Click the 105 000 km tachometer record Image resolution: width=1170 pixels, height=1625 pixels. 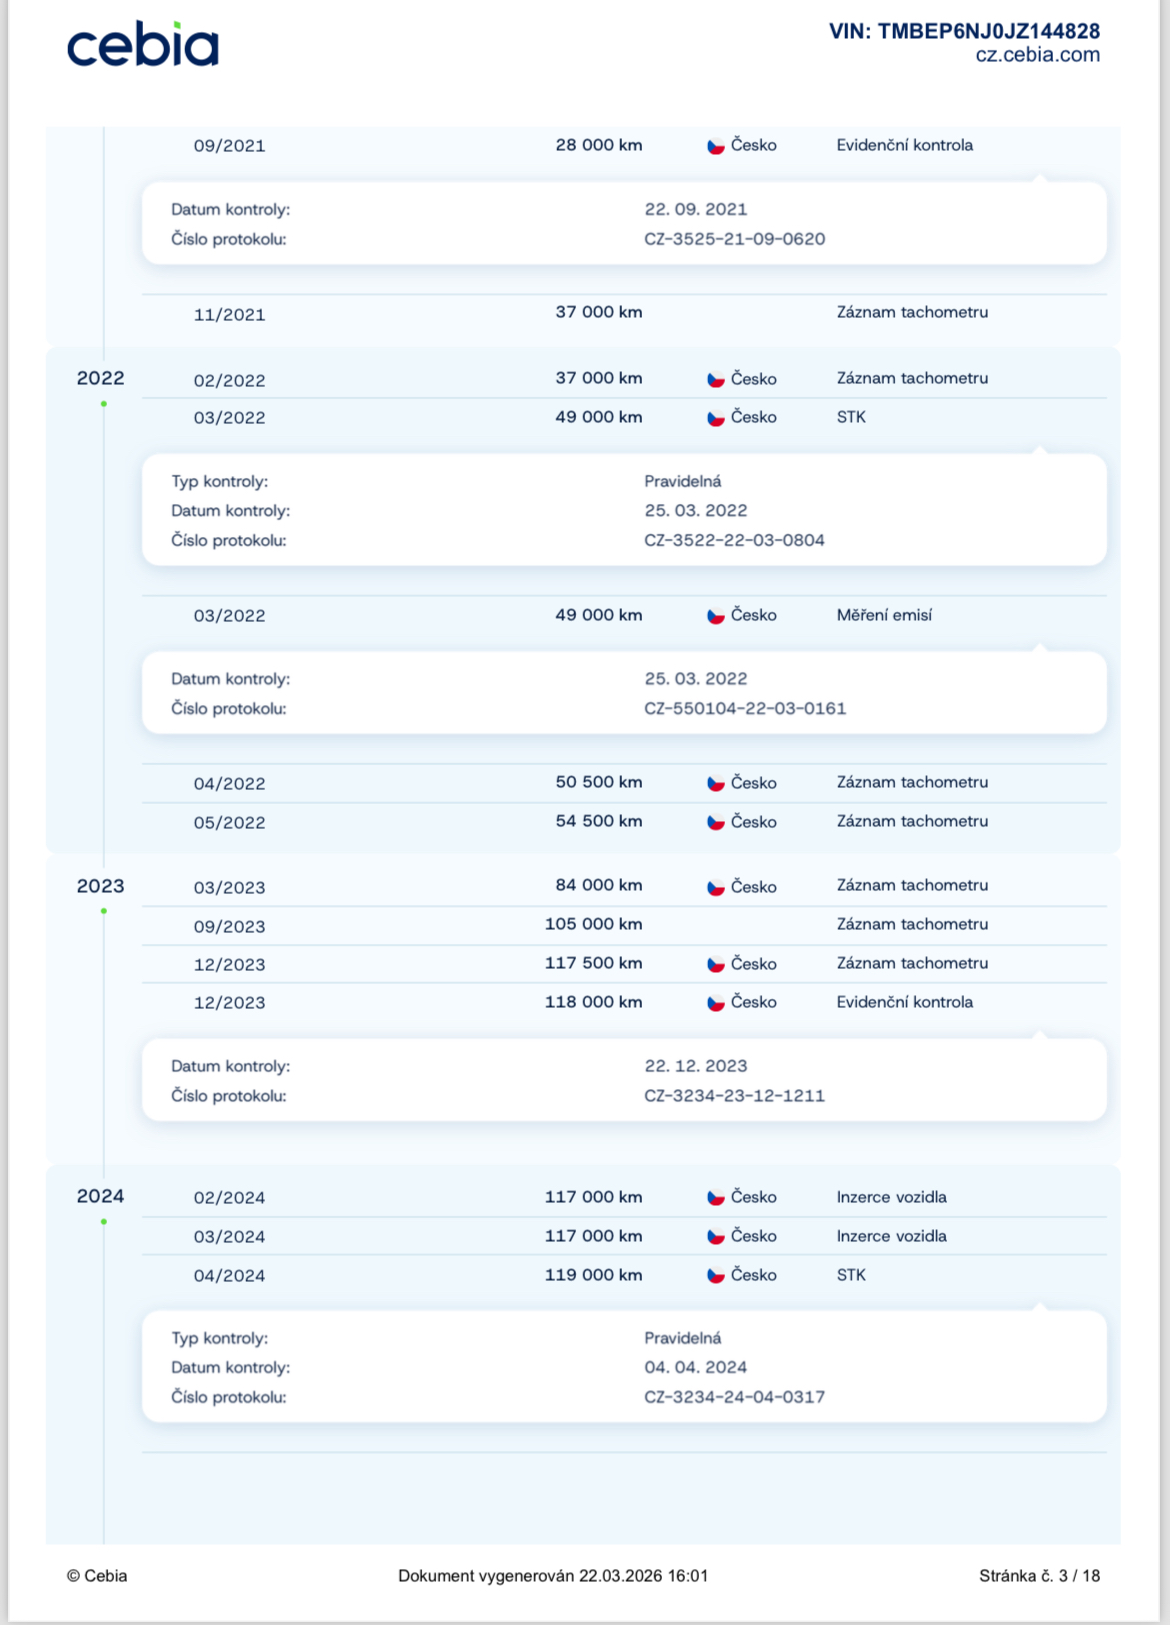tap(593, 924)
